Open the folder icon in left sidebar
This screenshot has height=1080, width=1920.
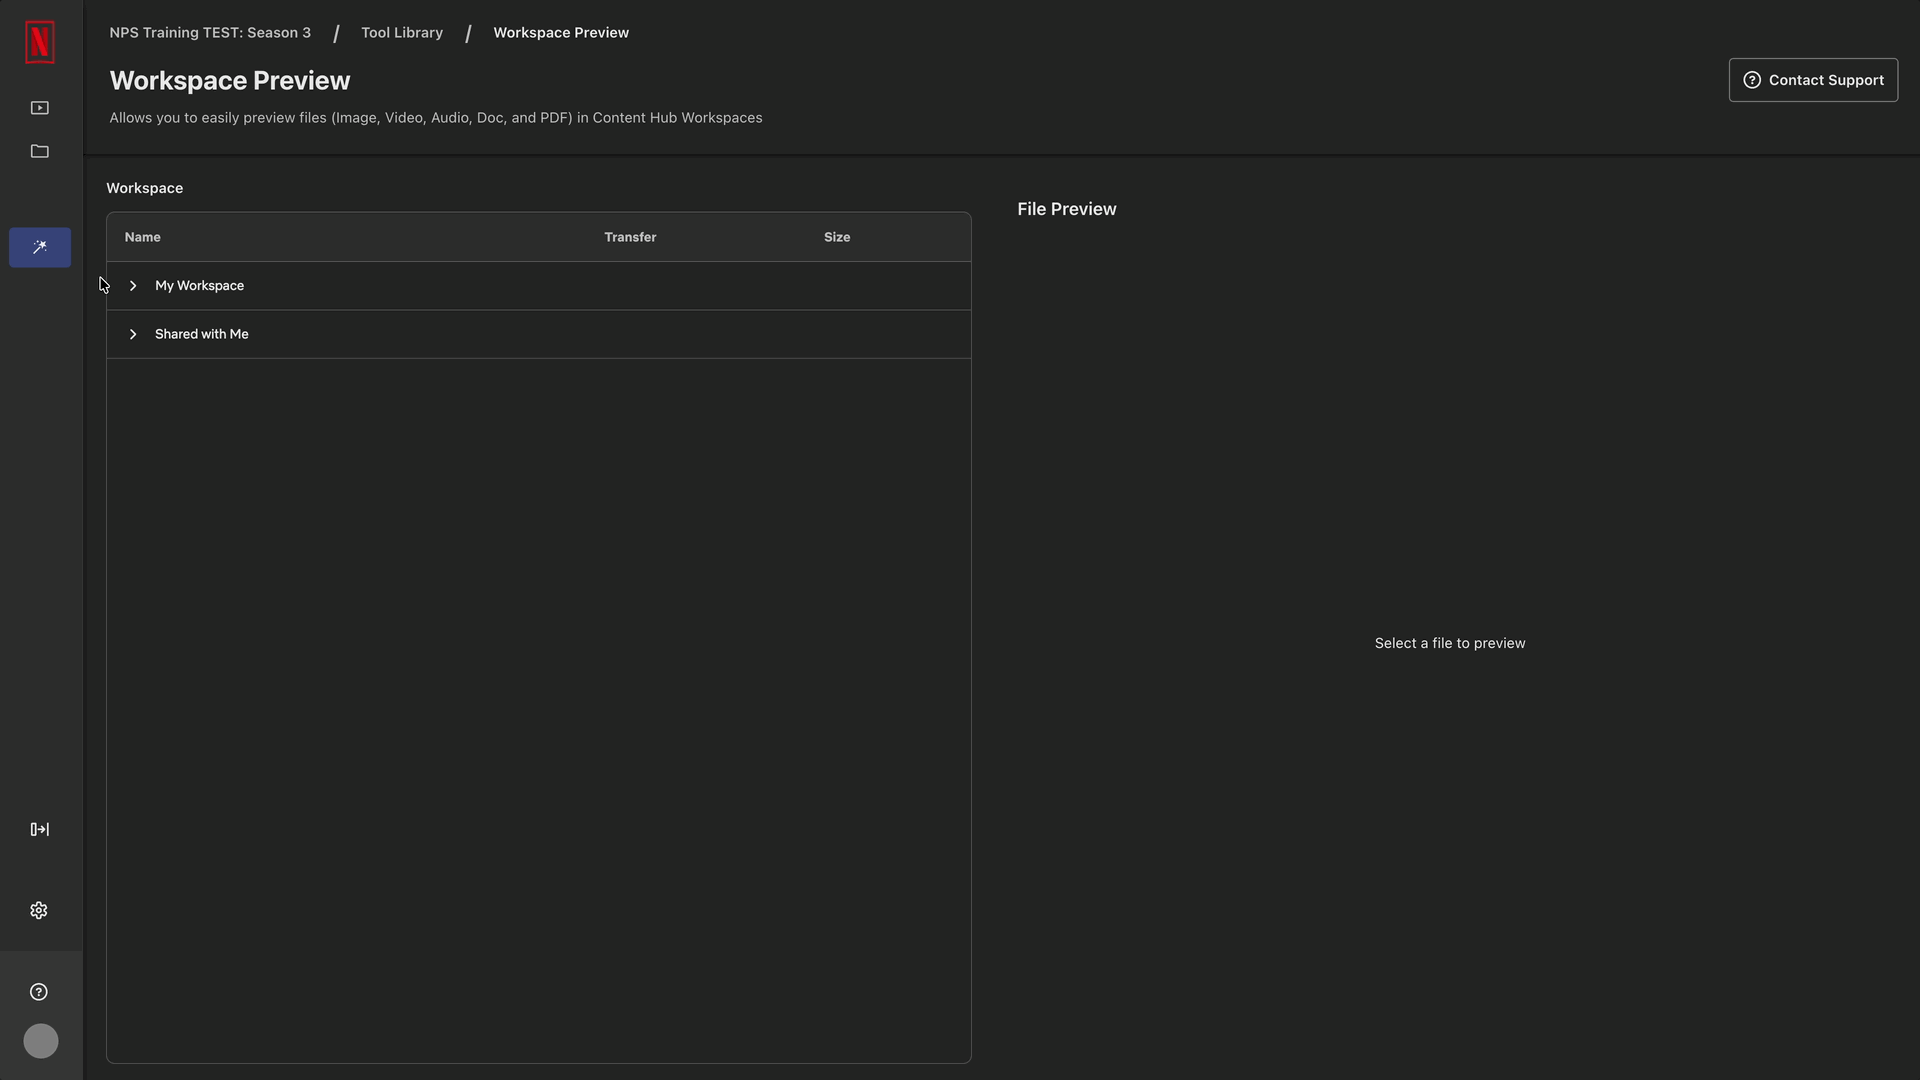coord(40,151)
